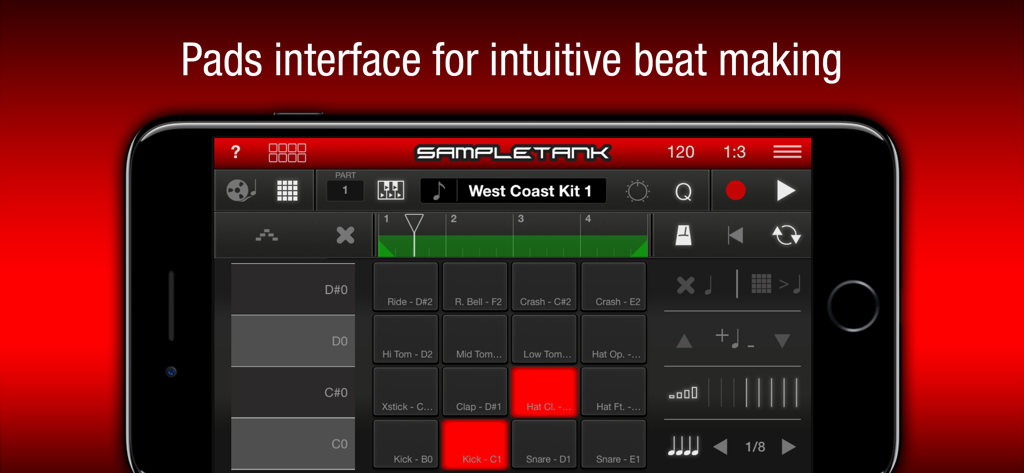Tap the down triangle transpose arrow
The height and width of the screenshot is (473, 1024).
tap(782, 340)
